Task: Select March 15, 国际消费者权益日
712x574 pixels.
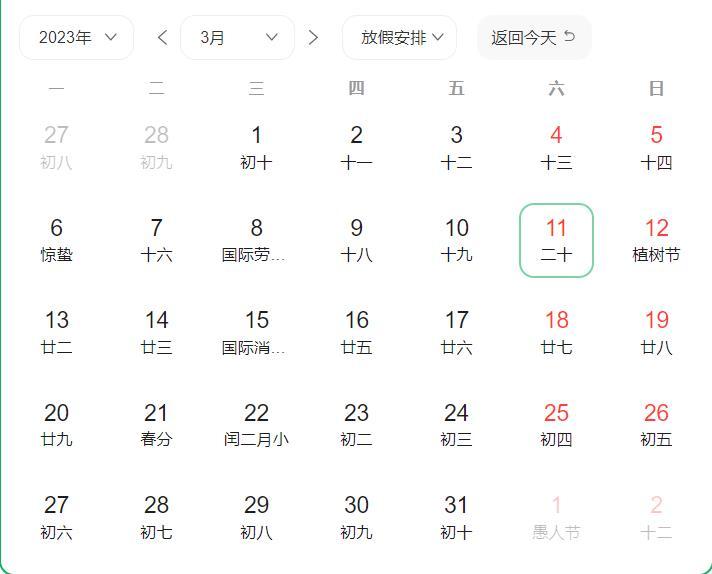Action: (256, 333)
